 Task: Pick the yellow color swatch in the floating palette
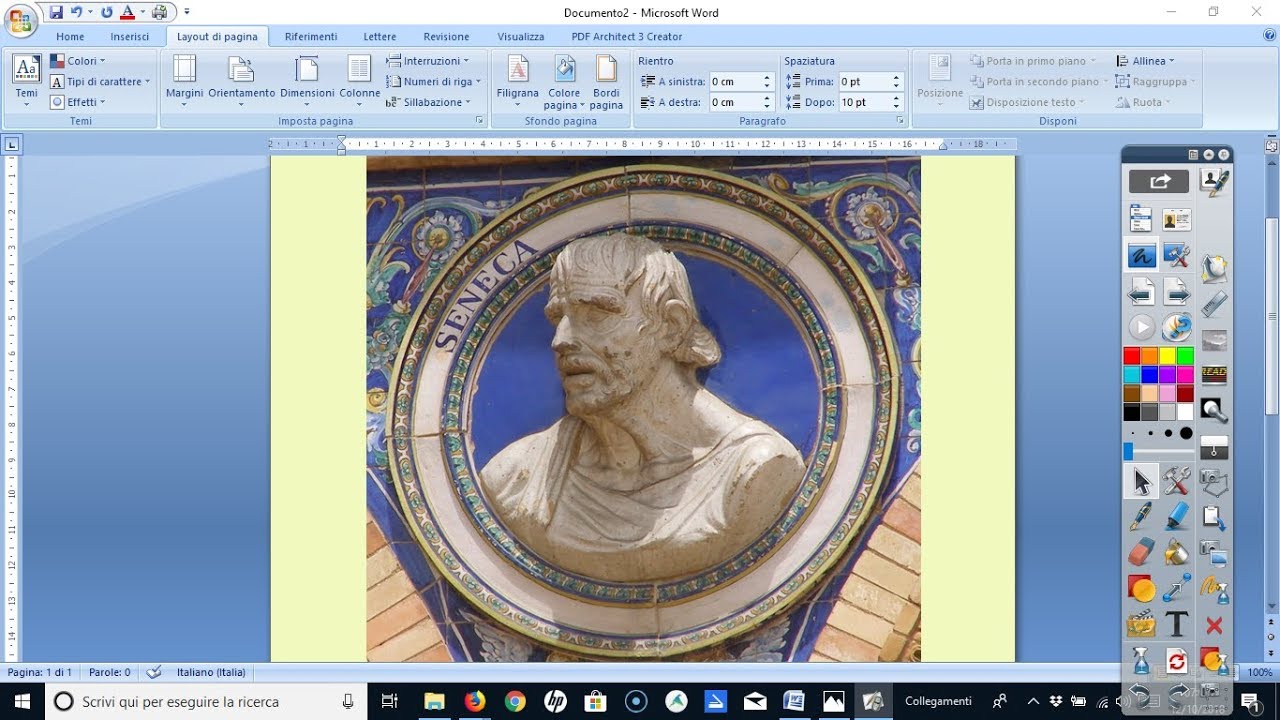coord(1168,356)
